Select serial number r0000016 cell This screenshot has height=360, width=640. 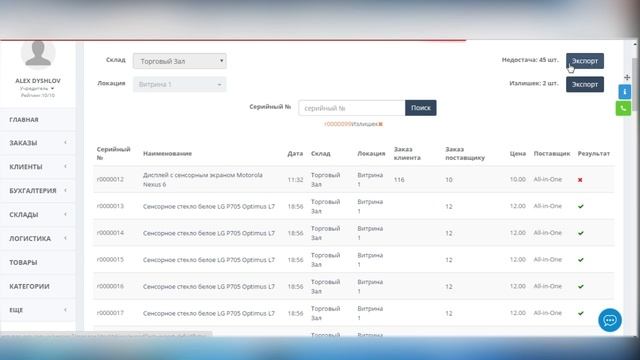point(110,286)
